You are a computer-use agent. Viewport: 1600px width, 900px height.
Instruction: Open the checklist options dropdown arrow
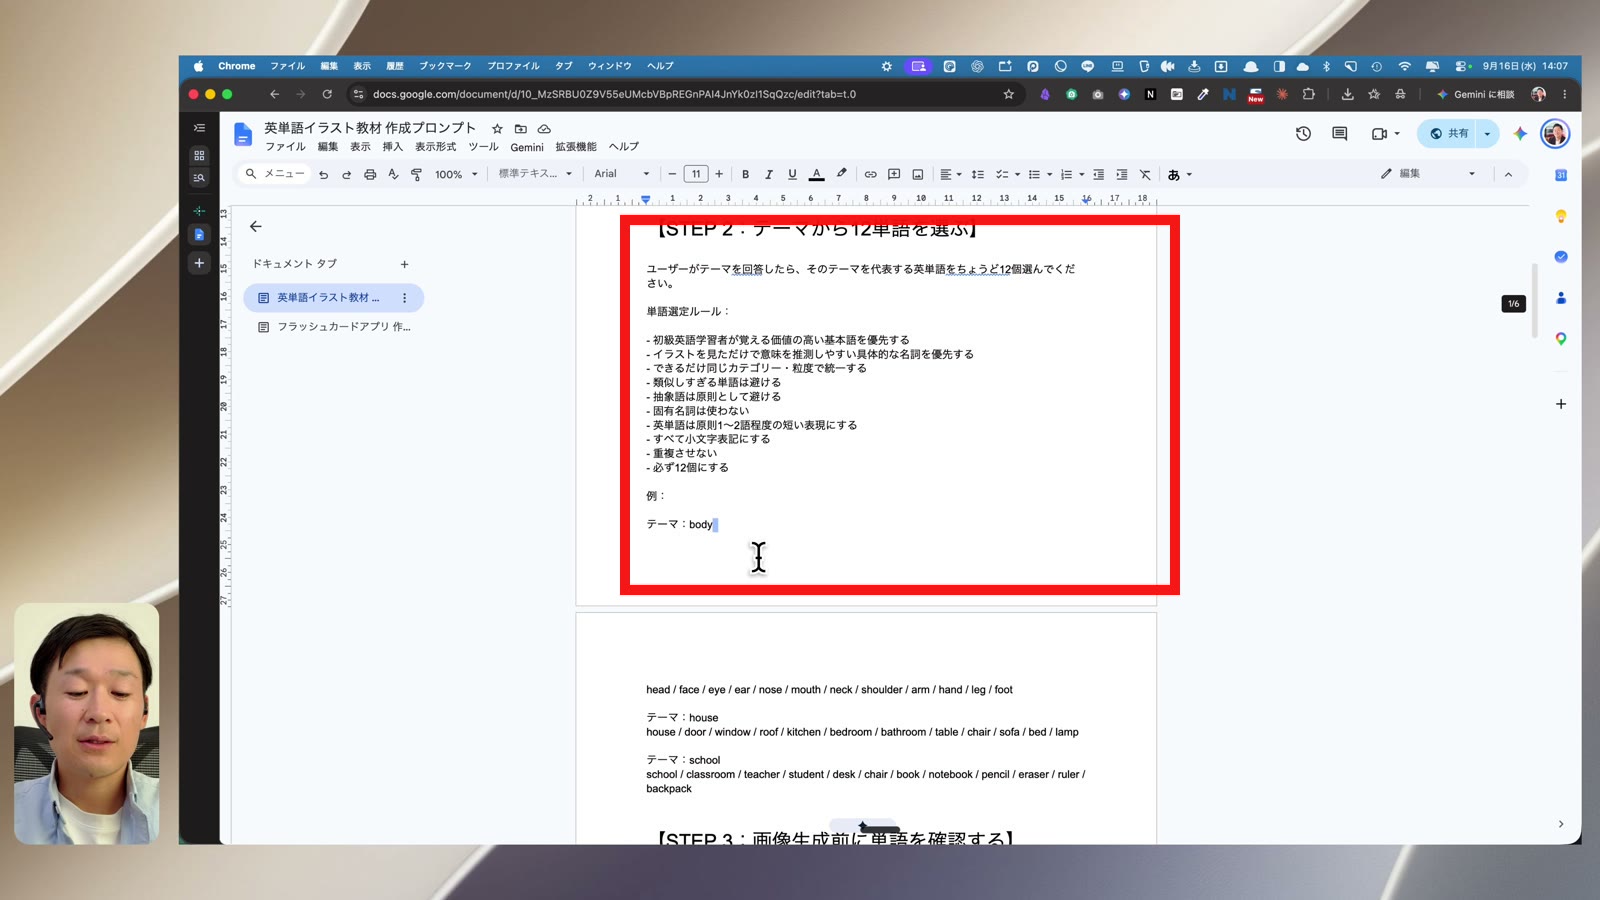coord(1018,174)
